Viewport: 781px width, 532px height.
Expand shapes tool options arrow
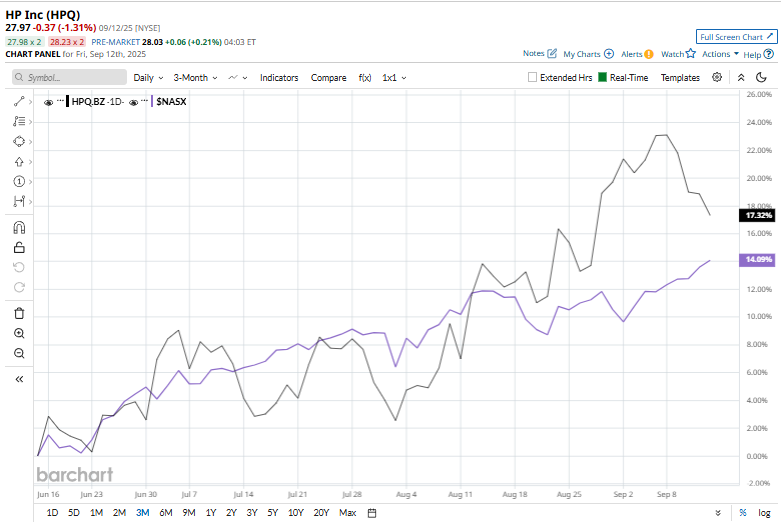point(30,142)
